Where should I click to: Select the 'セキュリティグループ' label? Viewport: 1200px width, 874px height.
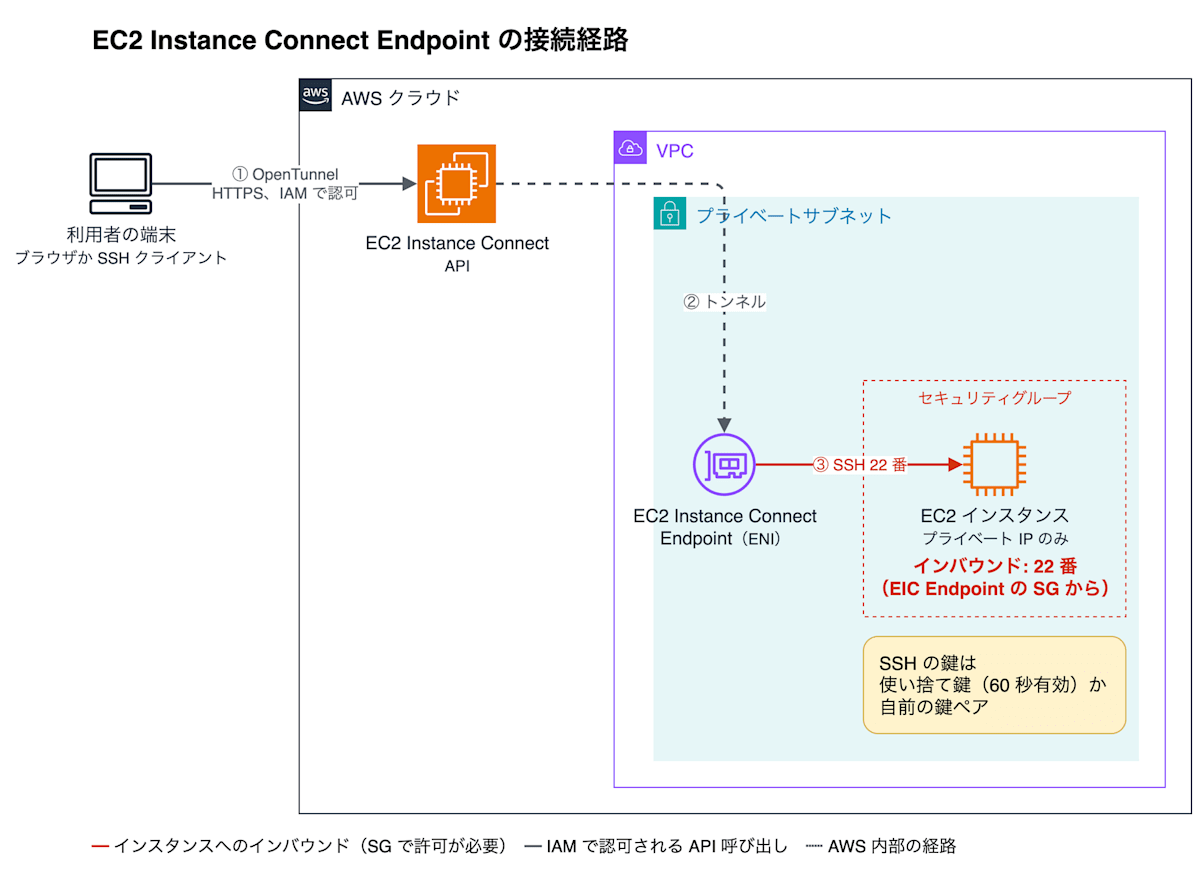coord(995,398)
